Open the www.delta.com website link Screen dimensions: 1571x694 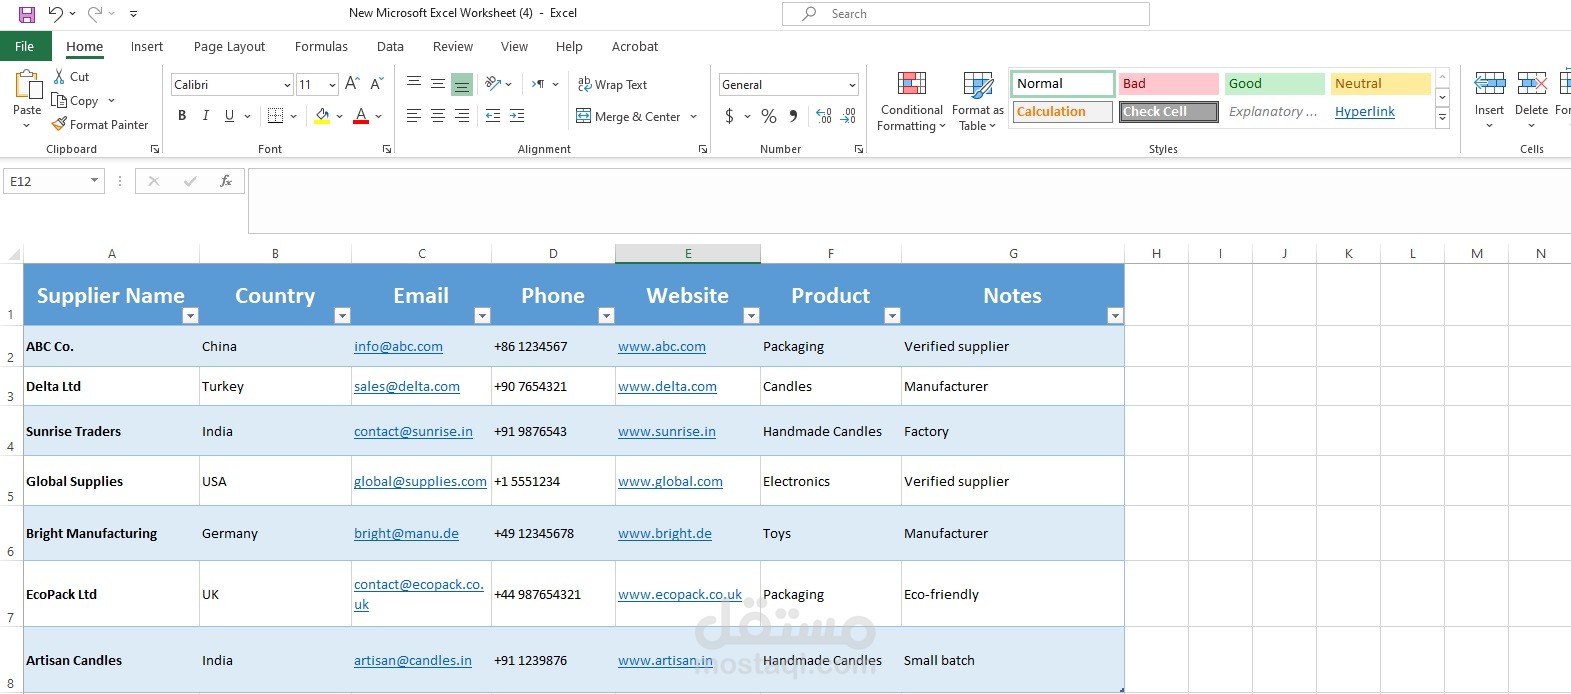(x=667, y=387)
